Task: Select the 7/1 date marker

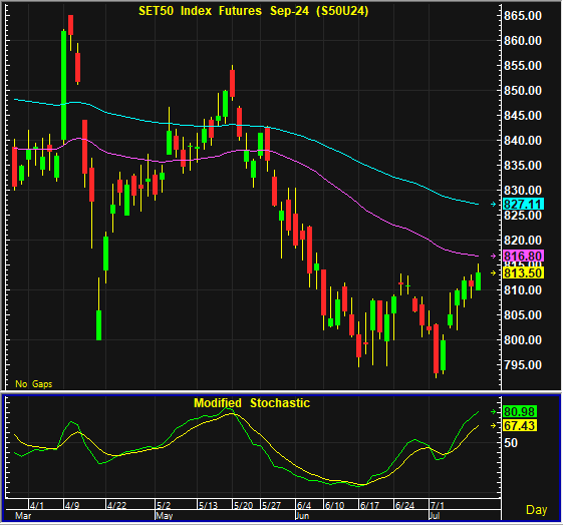Action: pyautogui.click(x=437, y=505)
